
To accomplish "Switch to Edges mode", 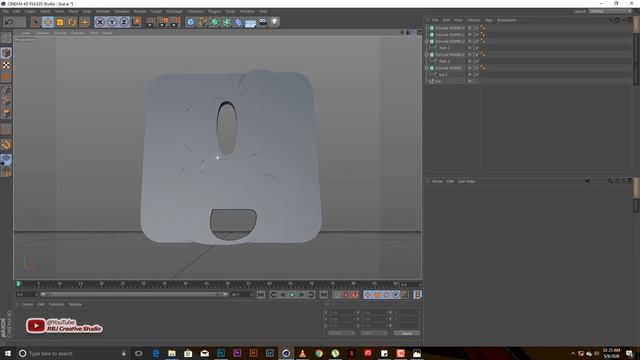I will coord(6,101).
